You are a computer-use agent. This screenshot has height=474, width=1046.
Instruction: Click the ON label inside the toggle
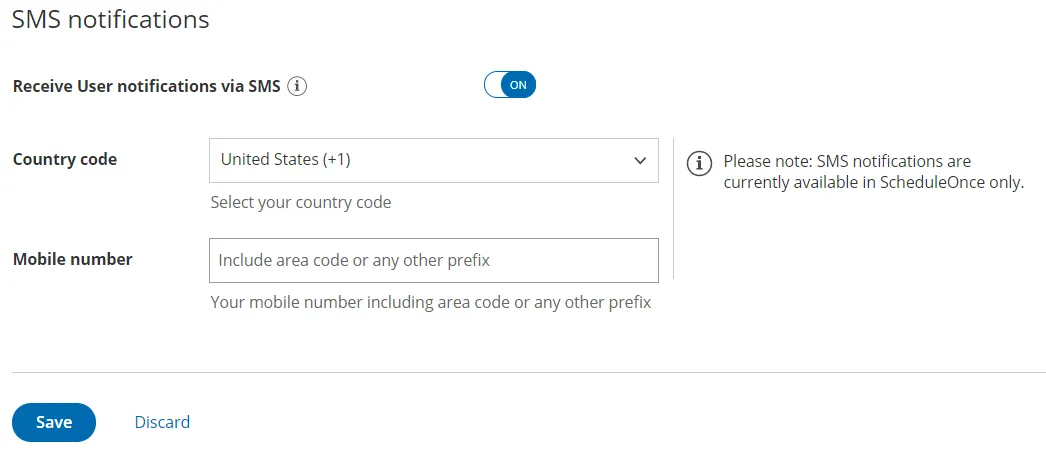click(518, 85)
